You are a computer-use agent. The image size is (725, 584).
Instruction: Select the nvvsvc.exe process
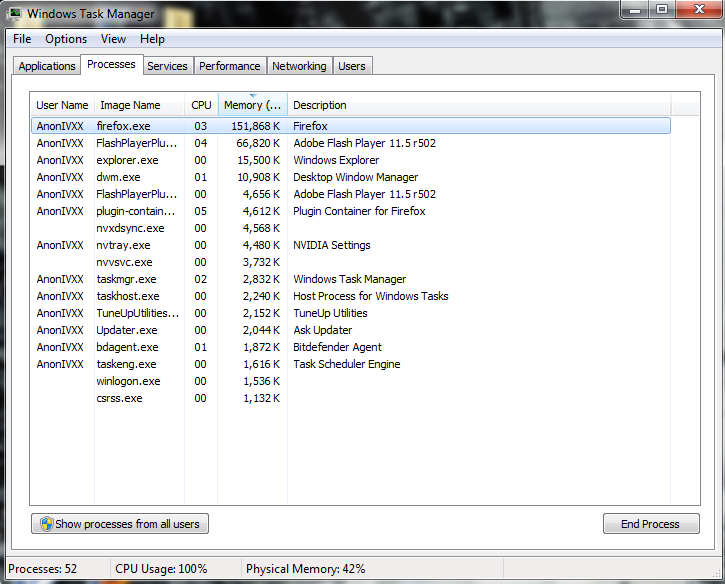351,262
